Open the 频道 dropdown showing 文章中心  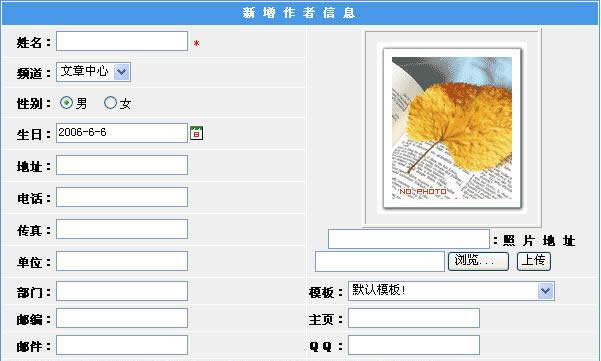[x=94, y=72]
